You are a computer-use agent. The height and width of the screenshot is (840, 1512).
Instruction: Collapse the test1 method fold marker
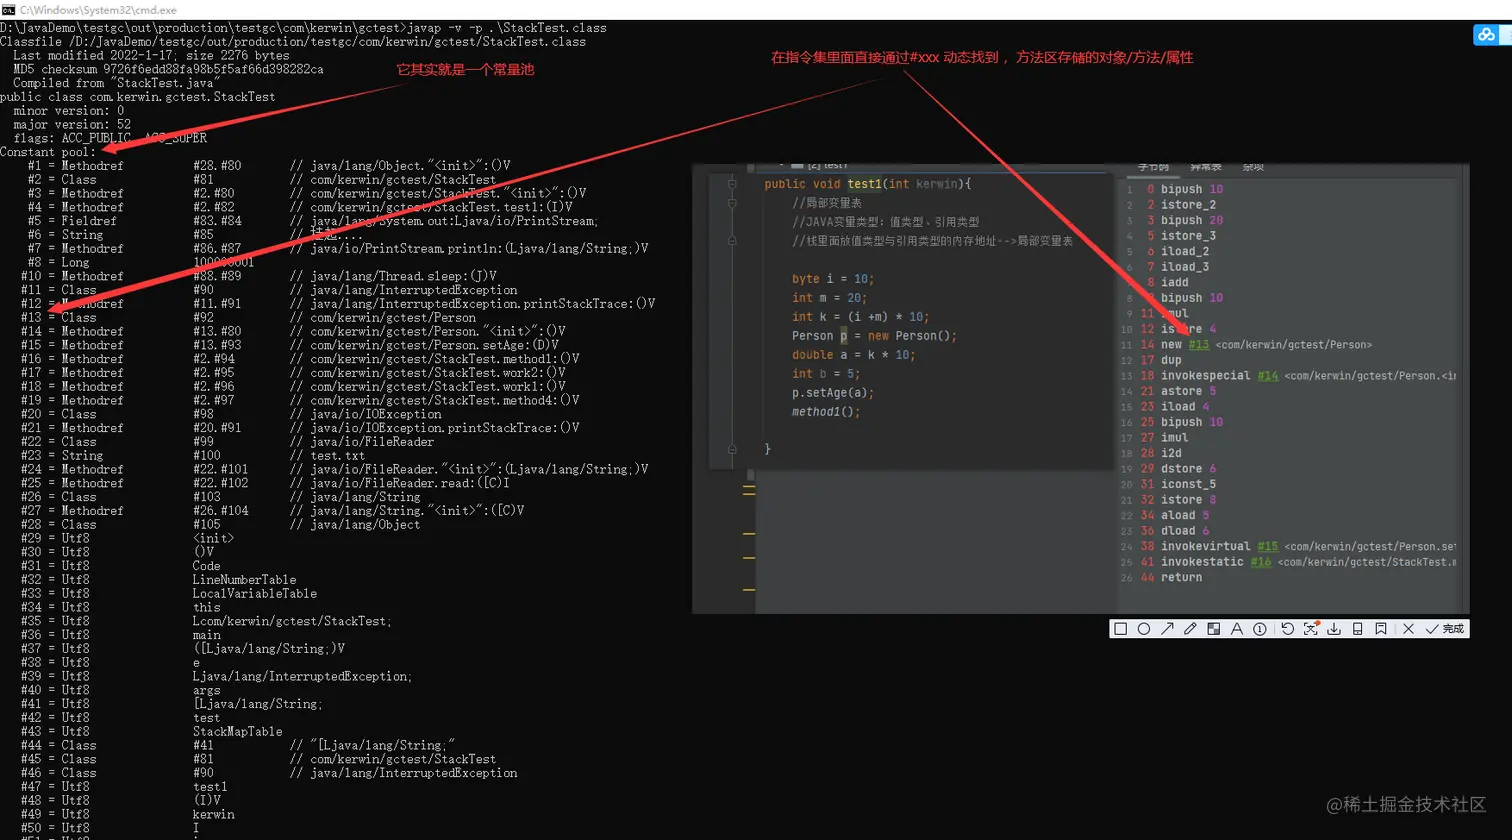click(732, 184)
